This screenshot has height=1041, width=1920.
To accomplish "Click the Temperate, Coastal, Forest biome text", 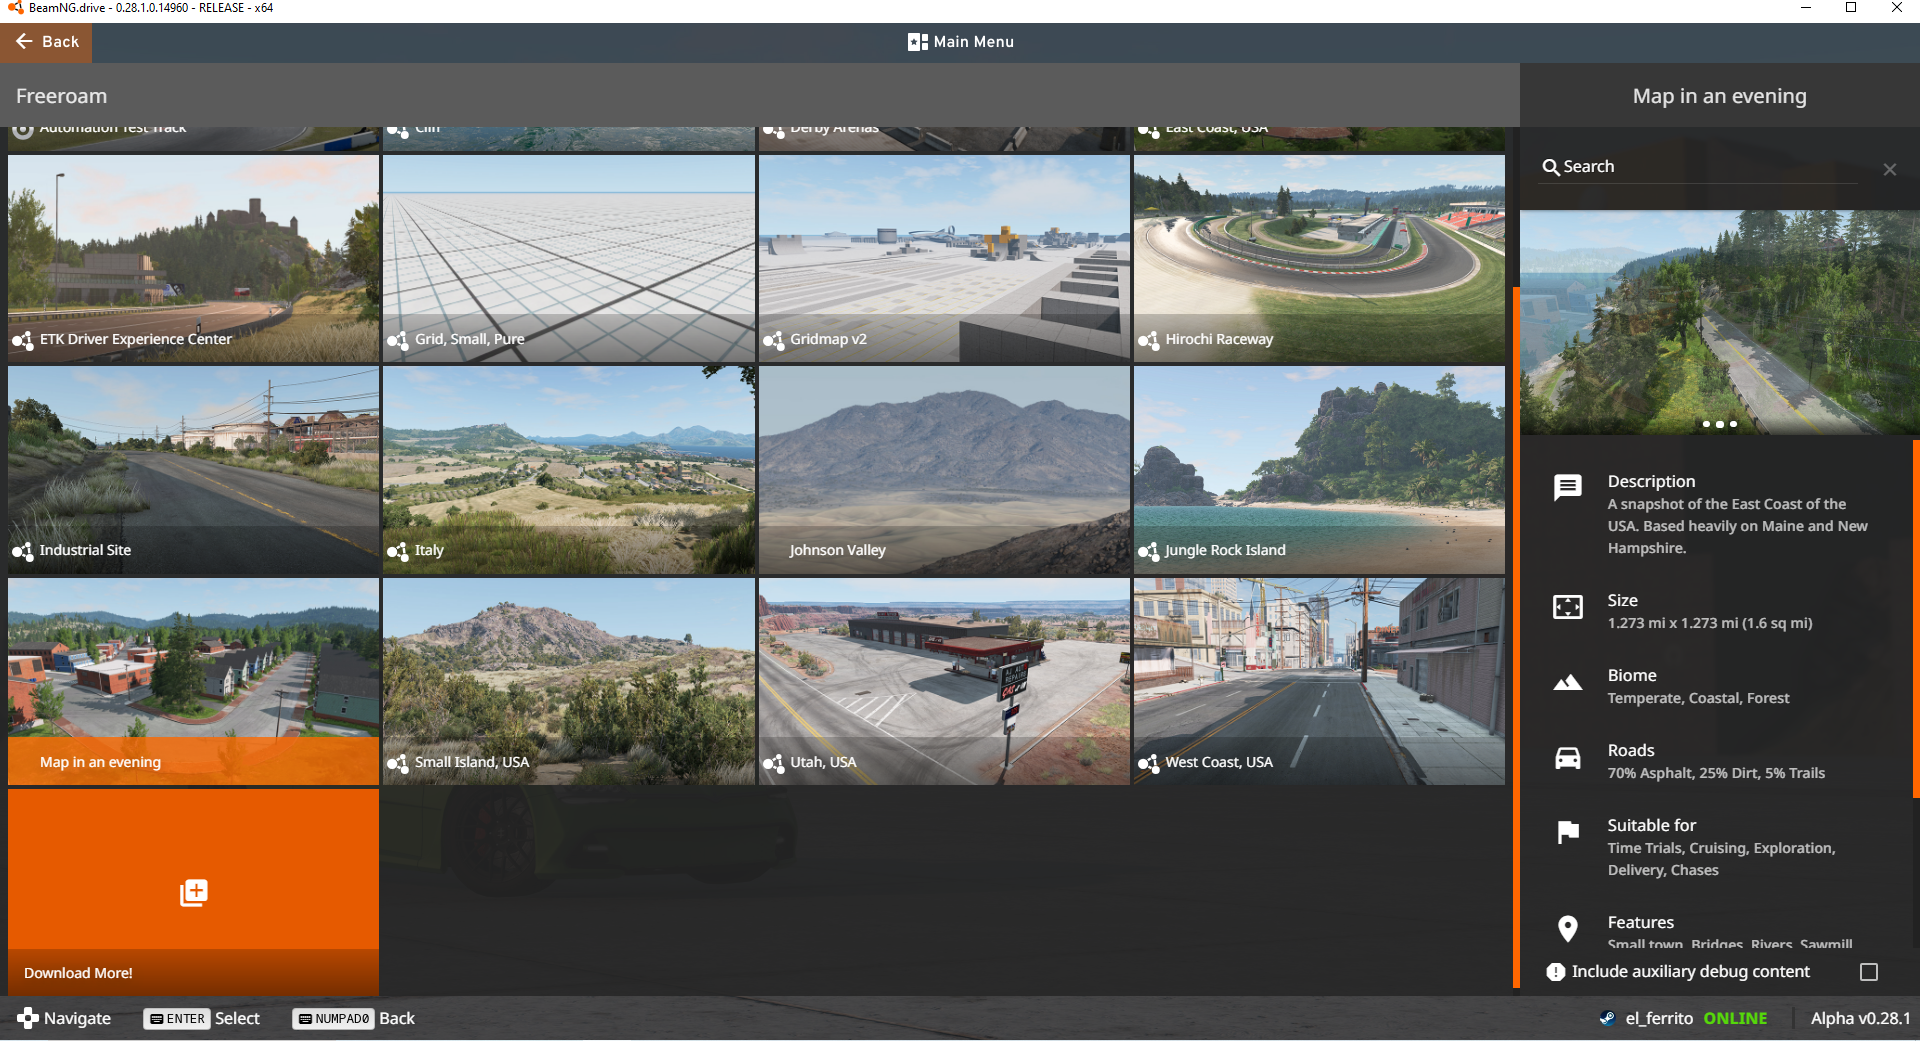I will click(x=1698, y=698).
